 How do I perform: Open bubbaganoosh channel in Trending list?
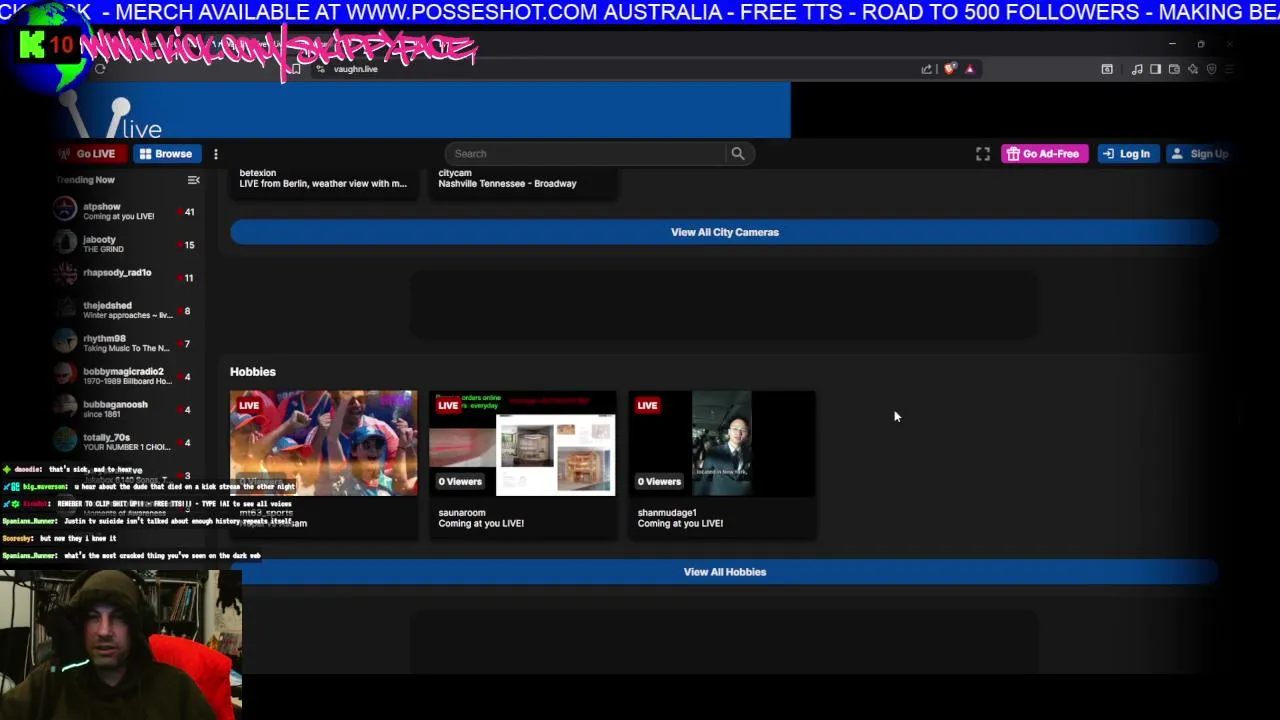click(x=127, y=409)
